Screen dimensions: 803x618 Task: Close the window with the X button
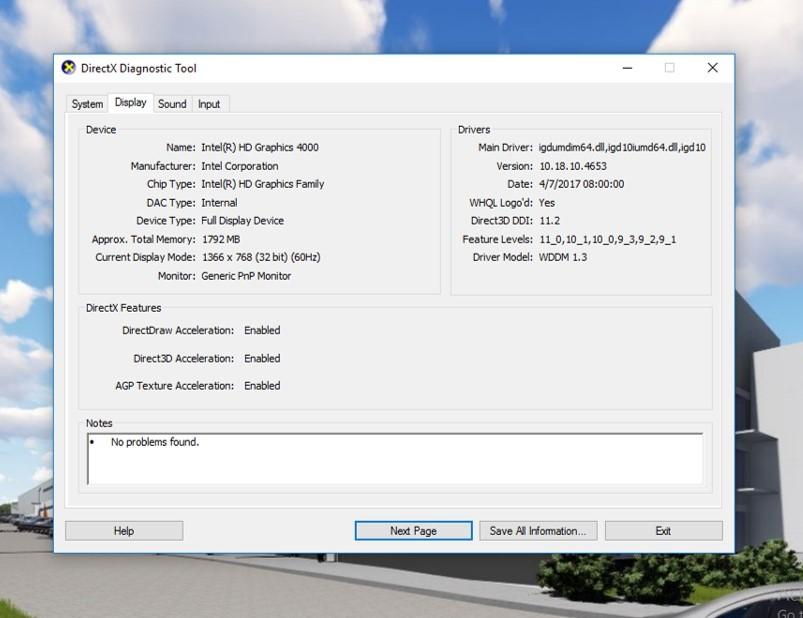pyautogui.click(x=712, y=68)
